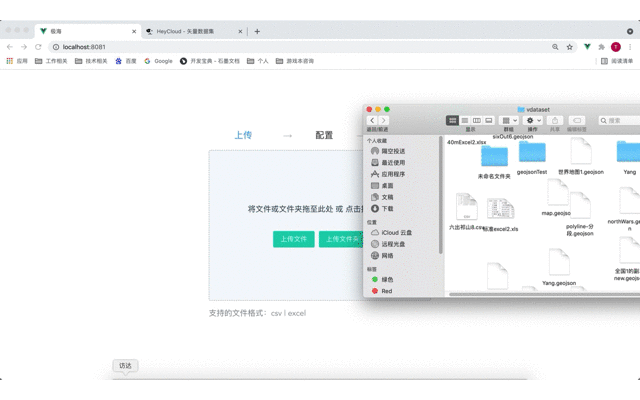Open Finder group-by dropdown
The width and height of the screenshot is (640, 400).
(x=509, y=120)
